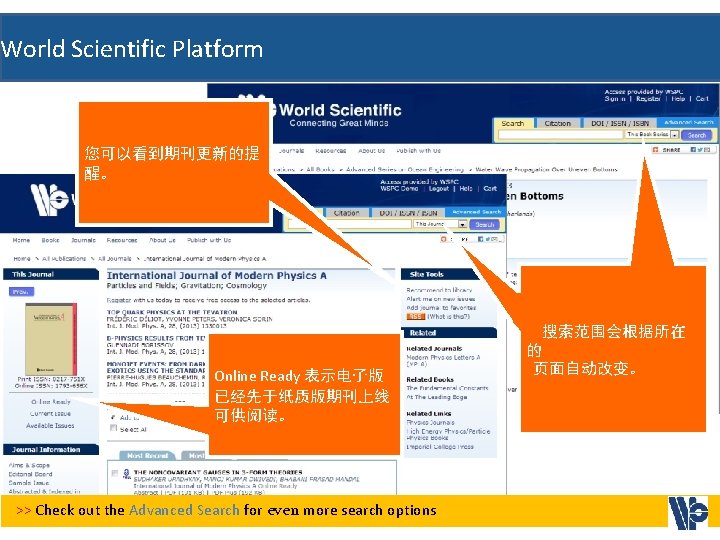Tick the Select All checkbox
720x540 pixels.
113,428
